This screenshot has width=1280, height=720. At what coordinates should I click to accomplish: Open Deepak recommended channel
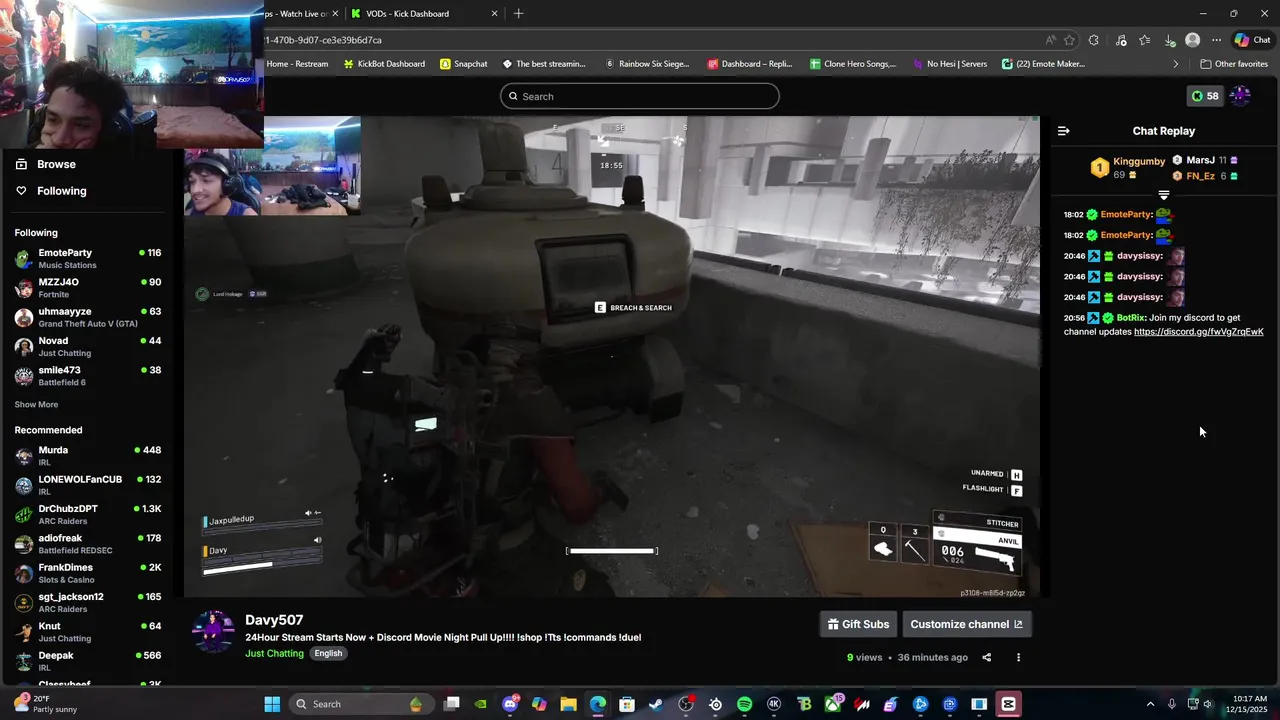click(88, 661)
